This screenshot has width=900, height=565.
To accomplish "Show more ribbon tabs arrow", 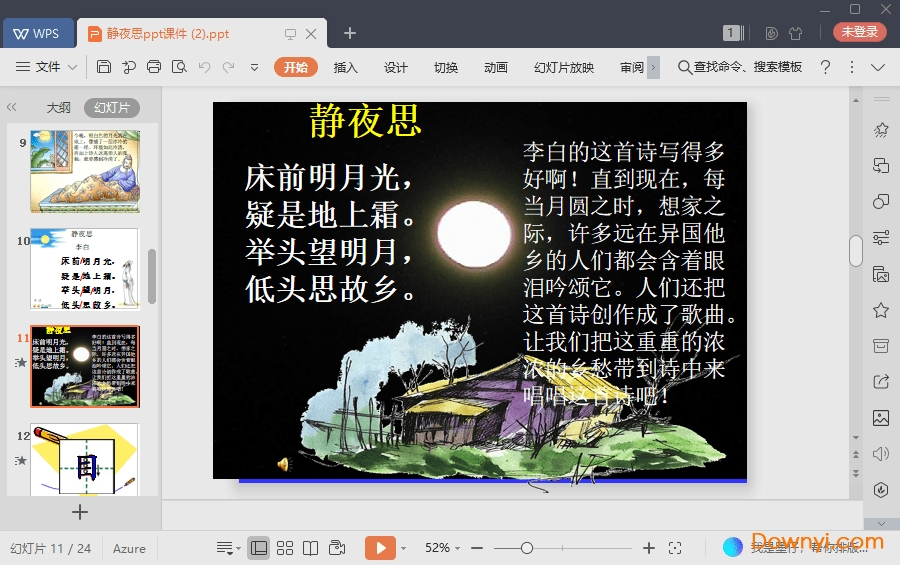I will click(x=653, y=67).
